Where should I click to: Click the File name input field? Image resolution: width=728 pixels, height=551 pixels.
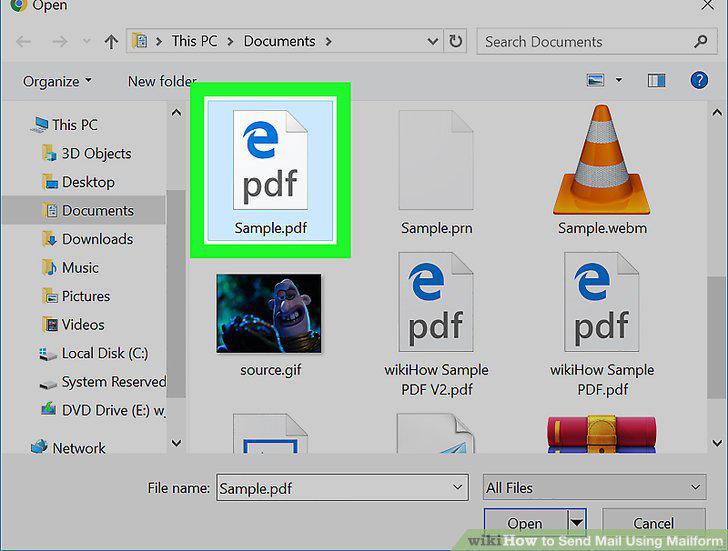point(342,488)
